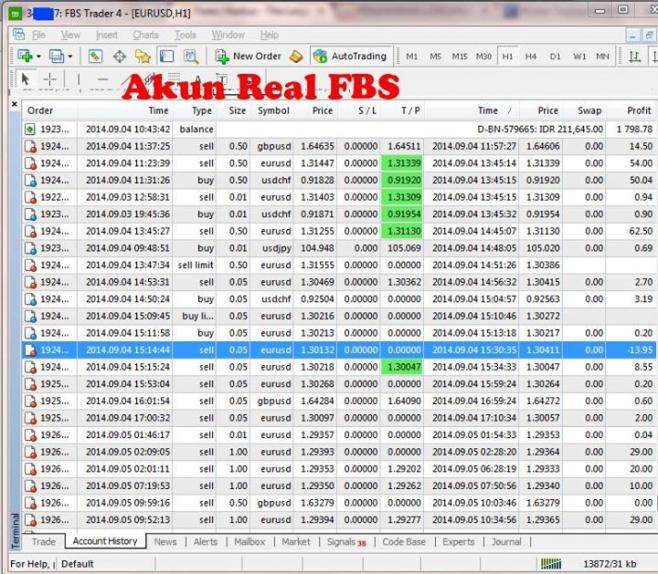The height and width of the screenshot is (574, 658).
Task: Switch to the Alerts tab
Action: pos(205,542)
